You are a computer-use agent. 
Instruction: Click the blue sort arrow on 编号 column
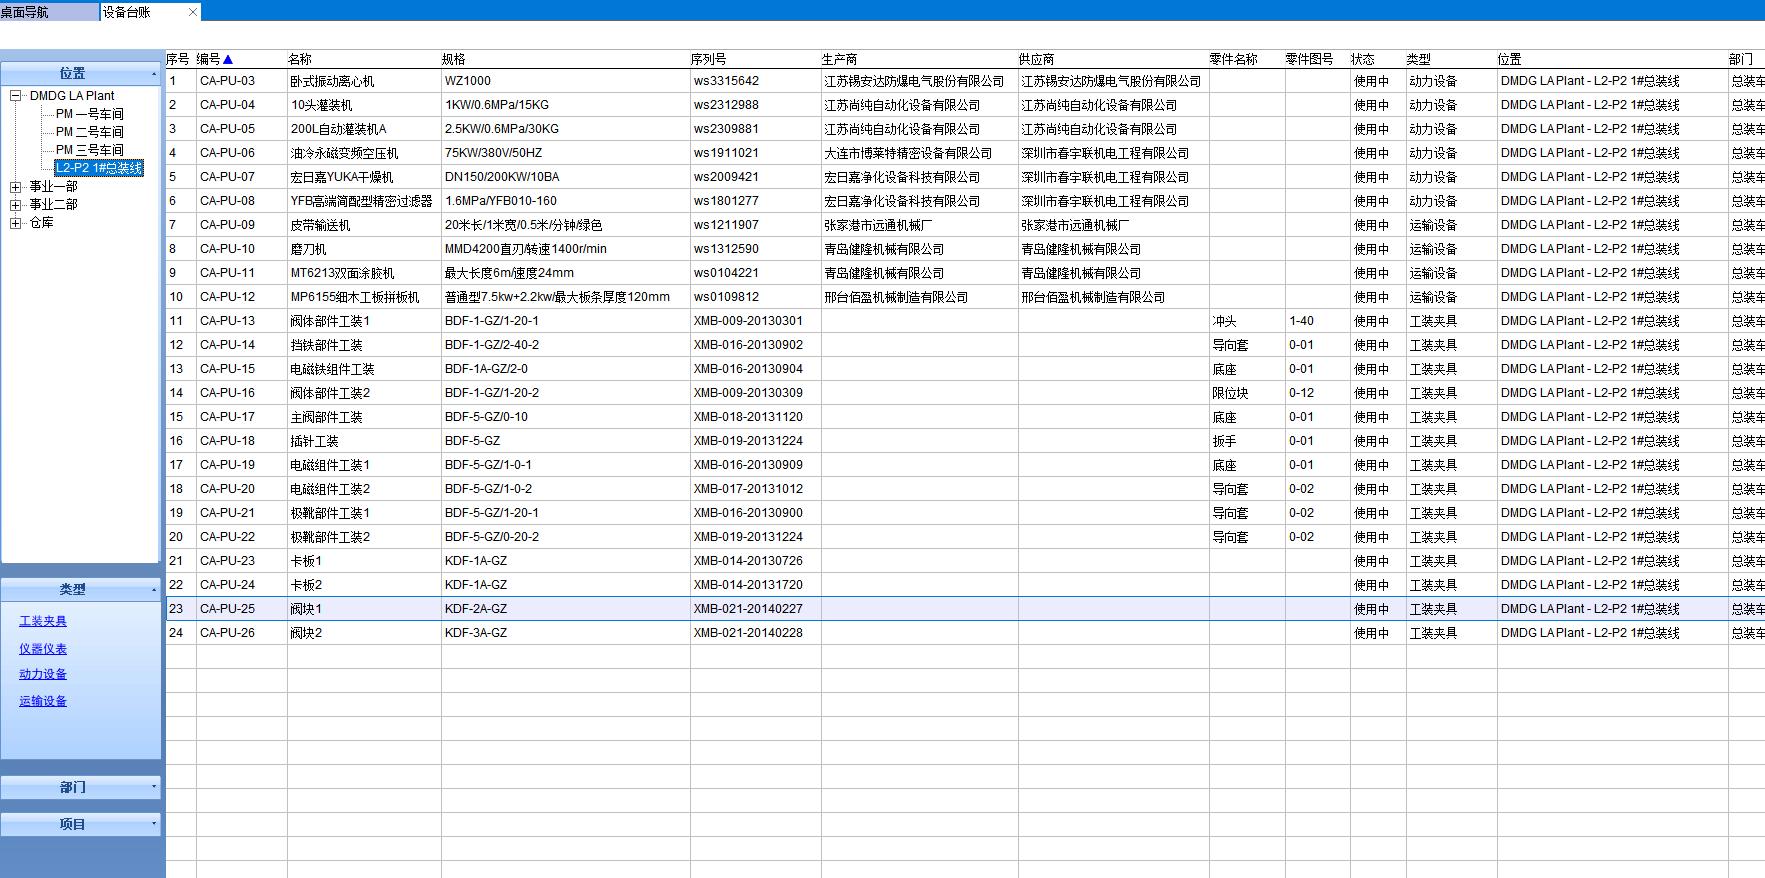coord(228,60)
